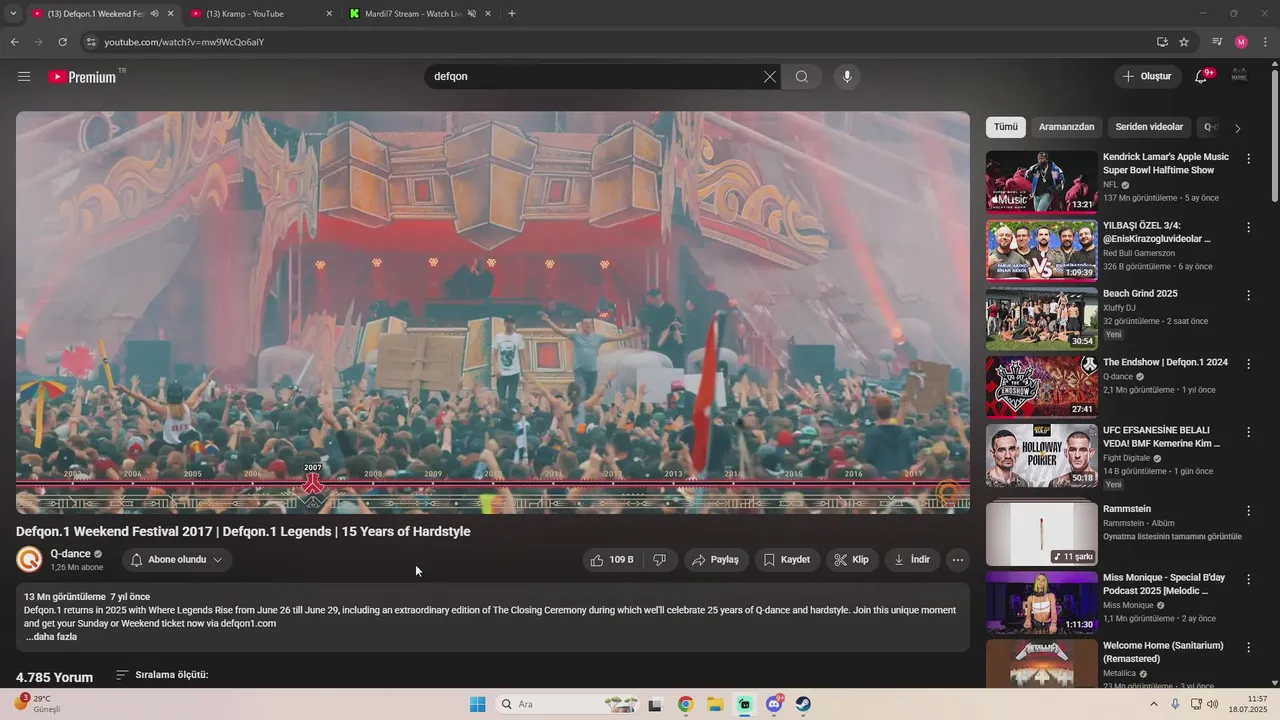The height and width of the screenshot is (720, 1280).
Task: Expand Abone olundu subscription dropdown
Action: (177, 560)
